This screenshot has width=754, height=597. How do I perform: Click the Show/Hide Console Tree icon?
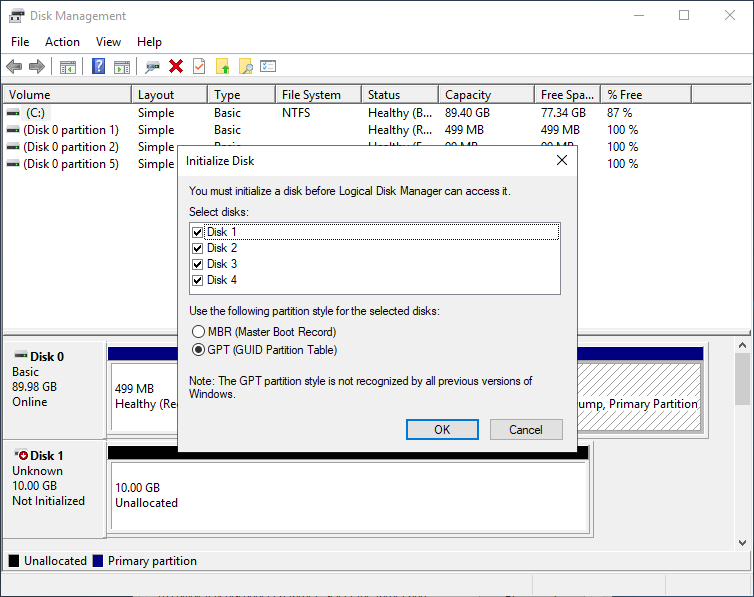click(68, 66)
